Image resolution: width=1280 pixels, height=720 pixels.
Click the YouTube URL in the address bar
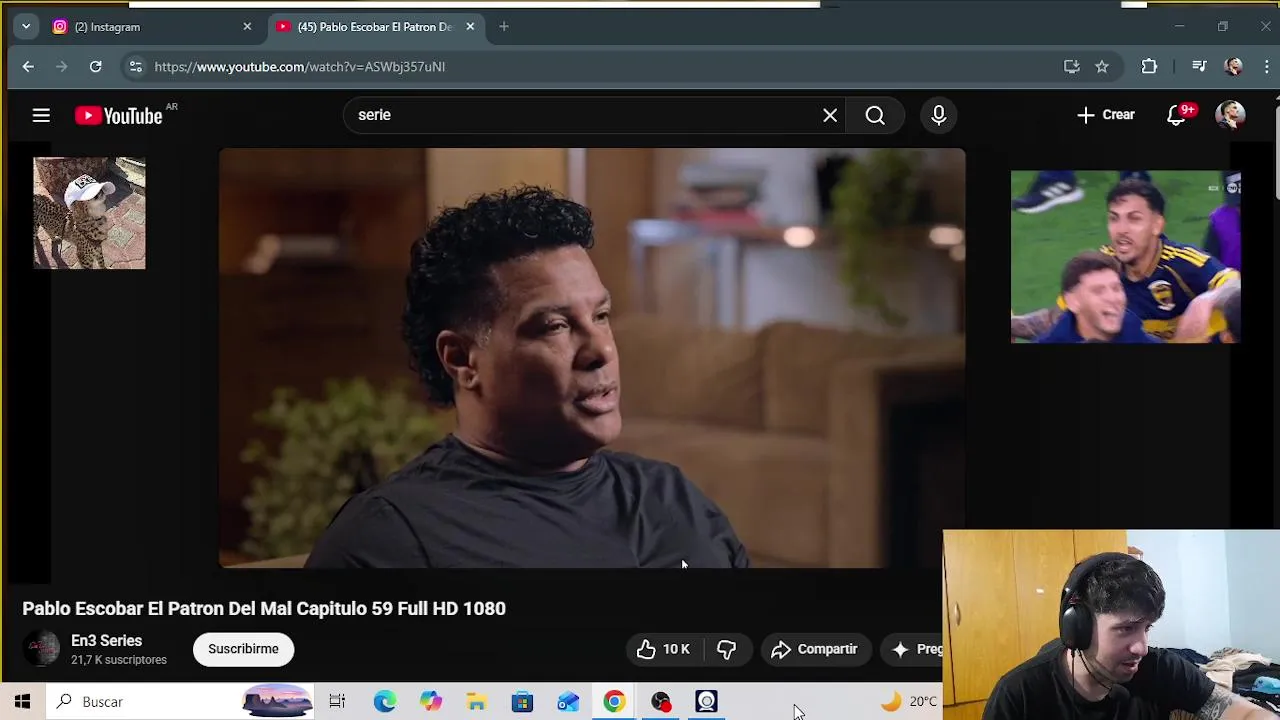click(x=300, y=67)
